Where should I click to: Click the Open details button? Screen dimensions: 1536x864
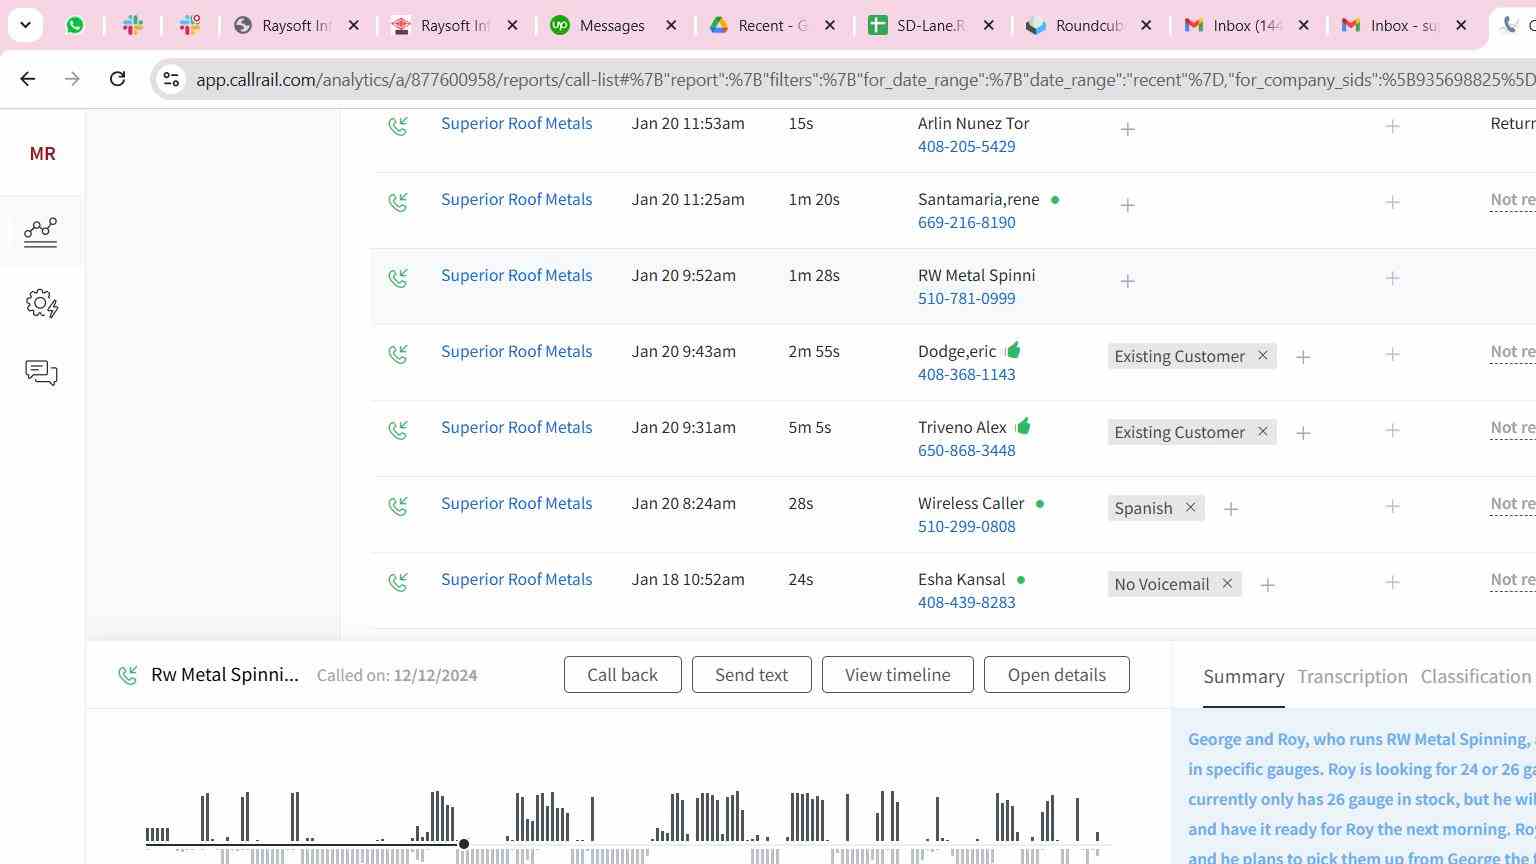(1056, 675)
